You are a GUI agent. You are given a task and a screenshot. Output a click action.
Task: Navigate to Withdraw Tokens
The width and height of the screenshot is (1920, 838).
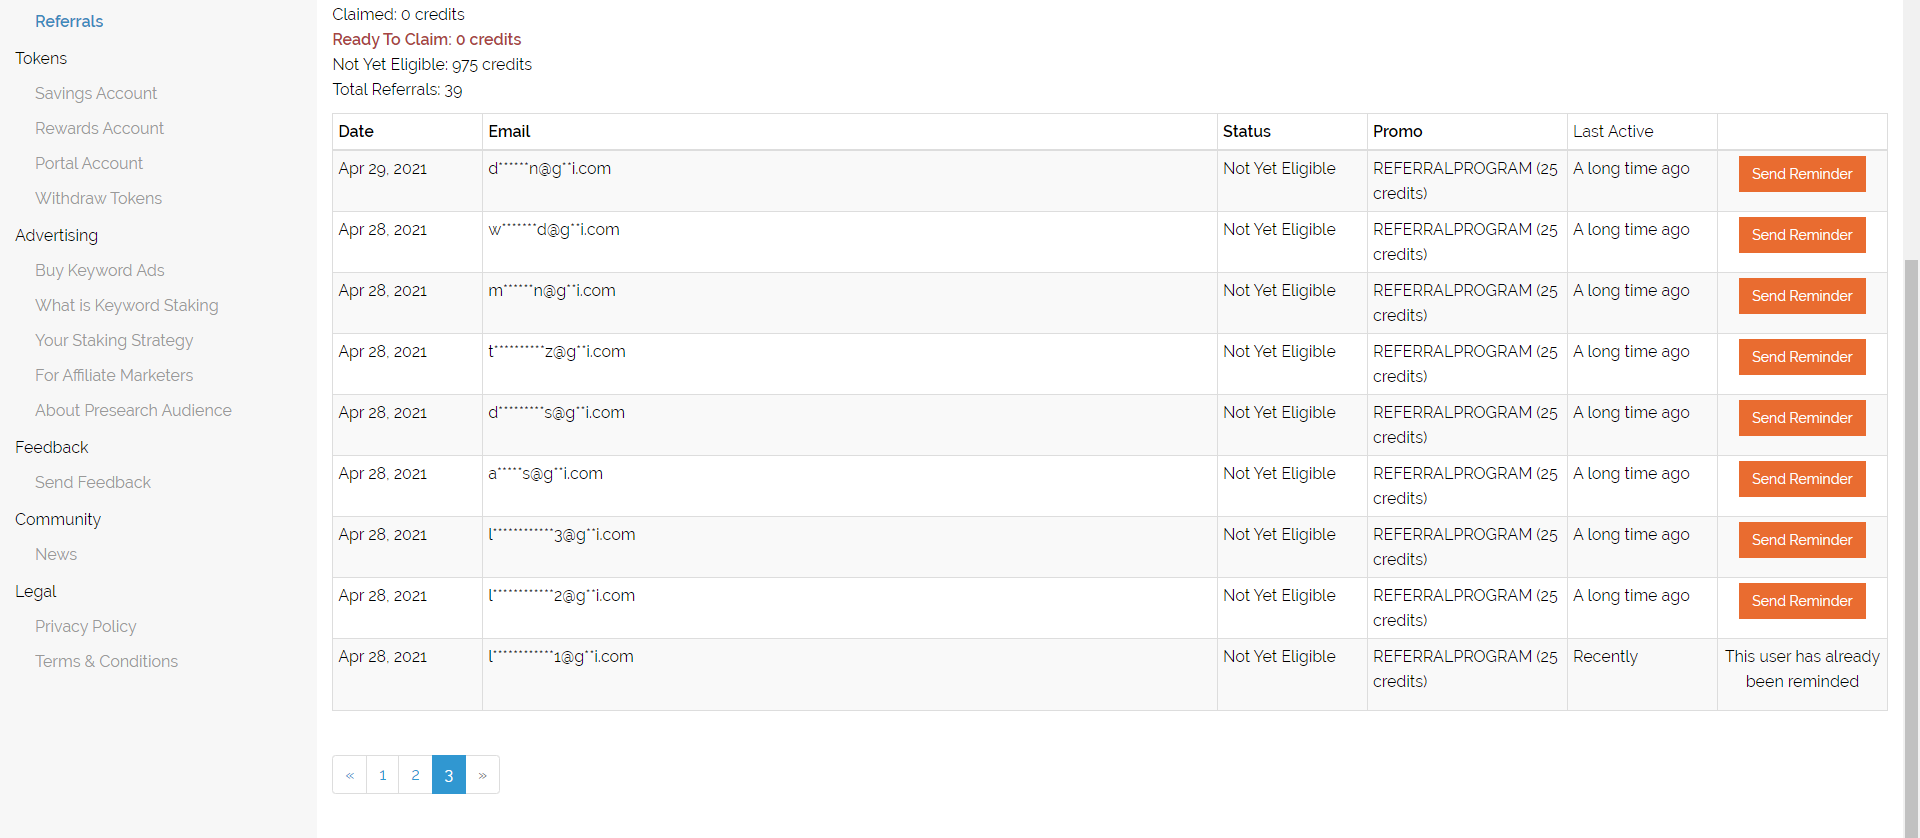pyautogui.click(x=98, y=198)
